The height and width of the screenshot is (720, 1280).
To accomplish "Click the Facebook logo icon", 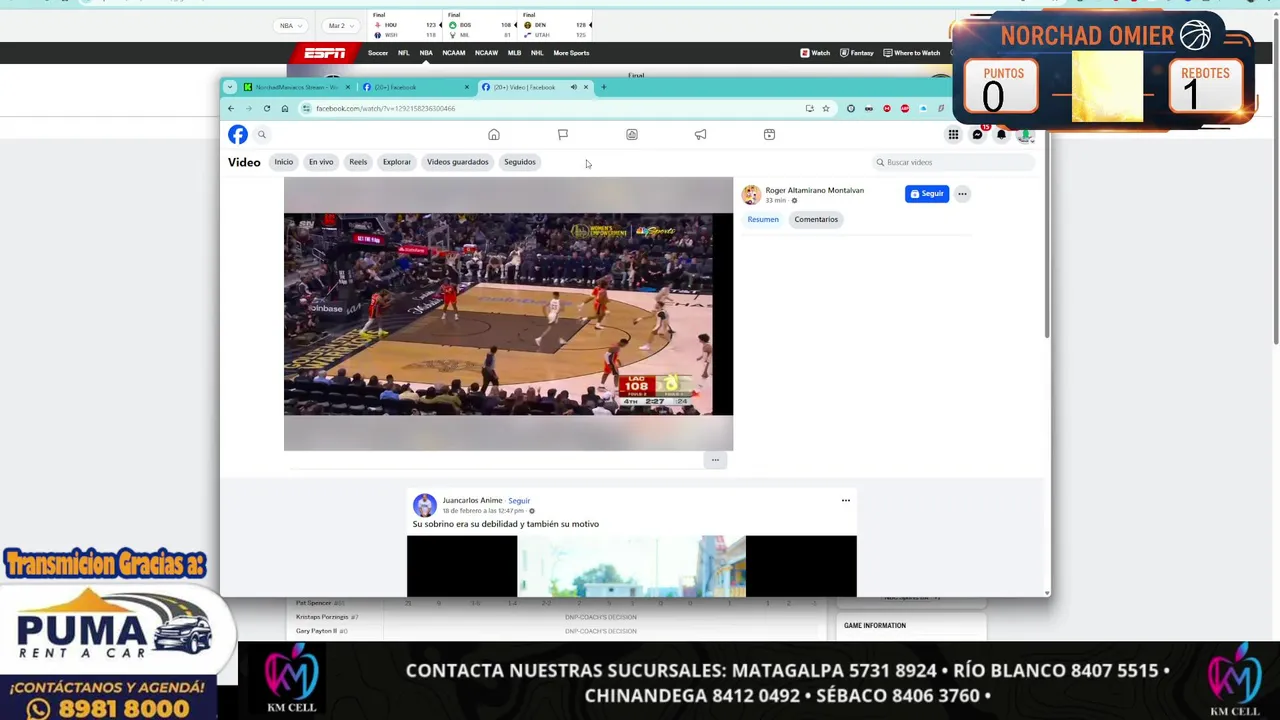I will coord(238,134).
